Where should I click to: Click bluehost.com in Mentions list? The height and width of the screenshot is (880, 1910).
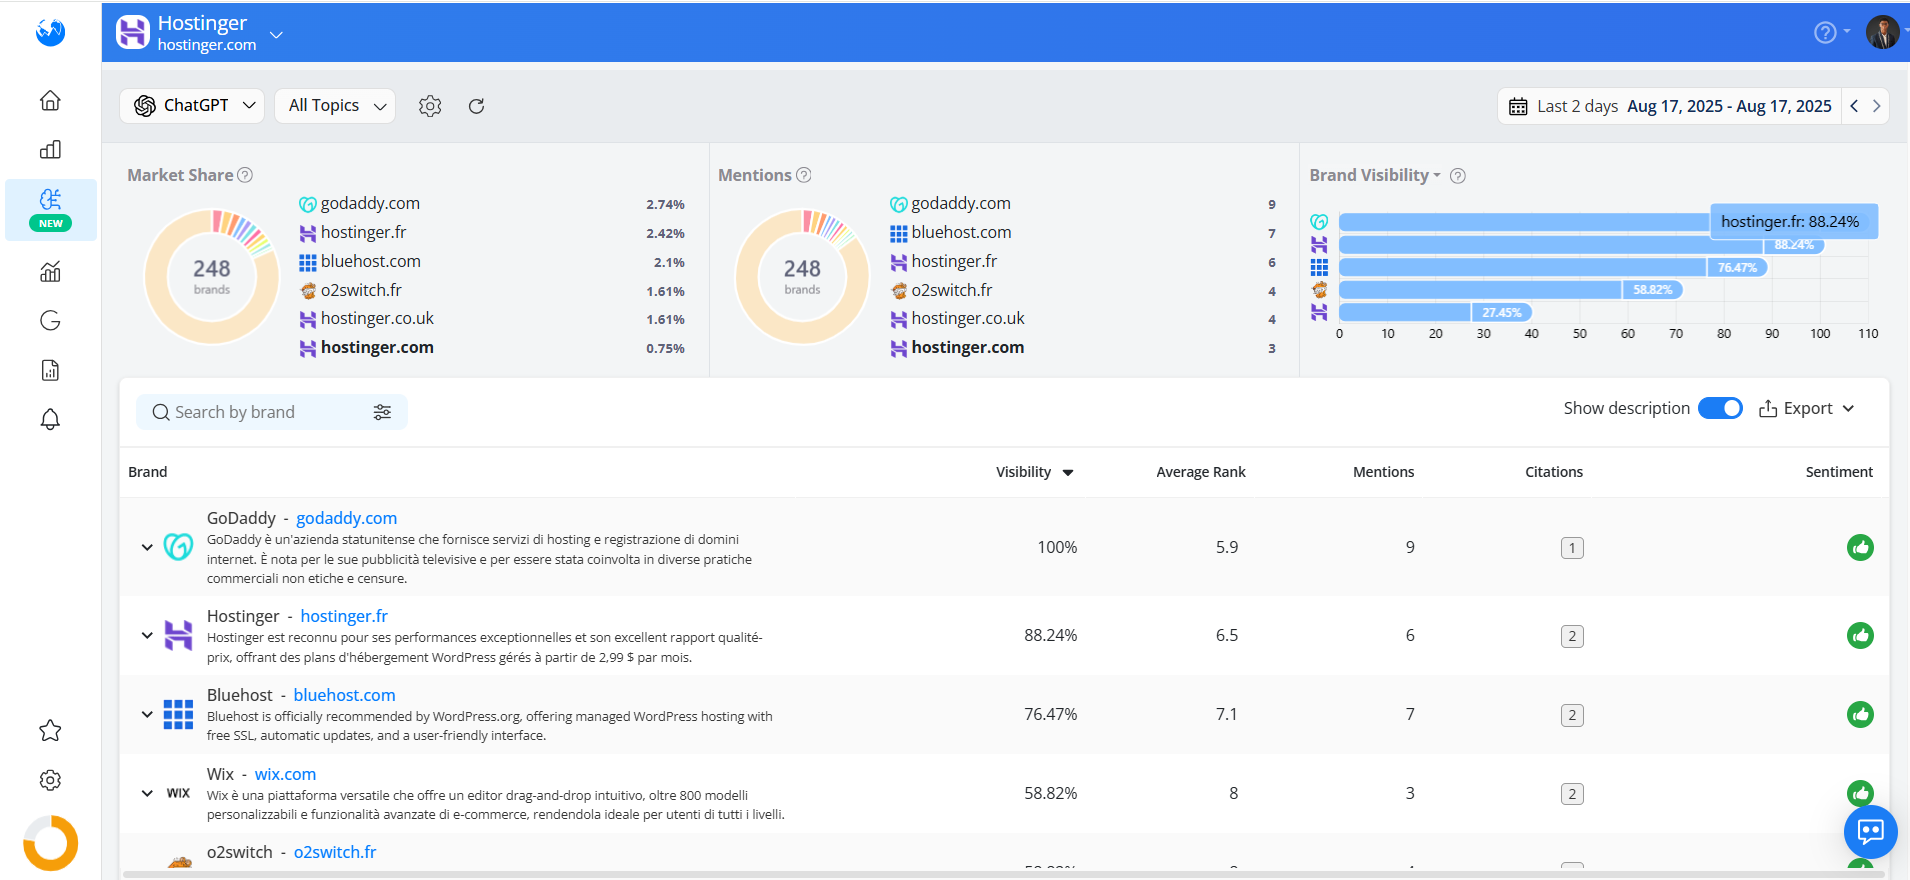tap(961, 232)
